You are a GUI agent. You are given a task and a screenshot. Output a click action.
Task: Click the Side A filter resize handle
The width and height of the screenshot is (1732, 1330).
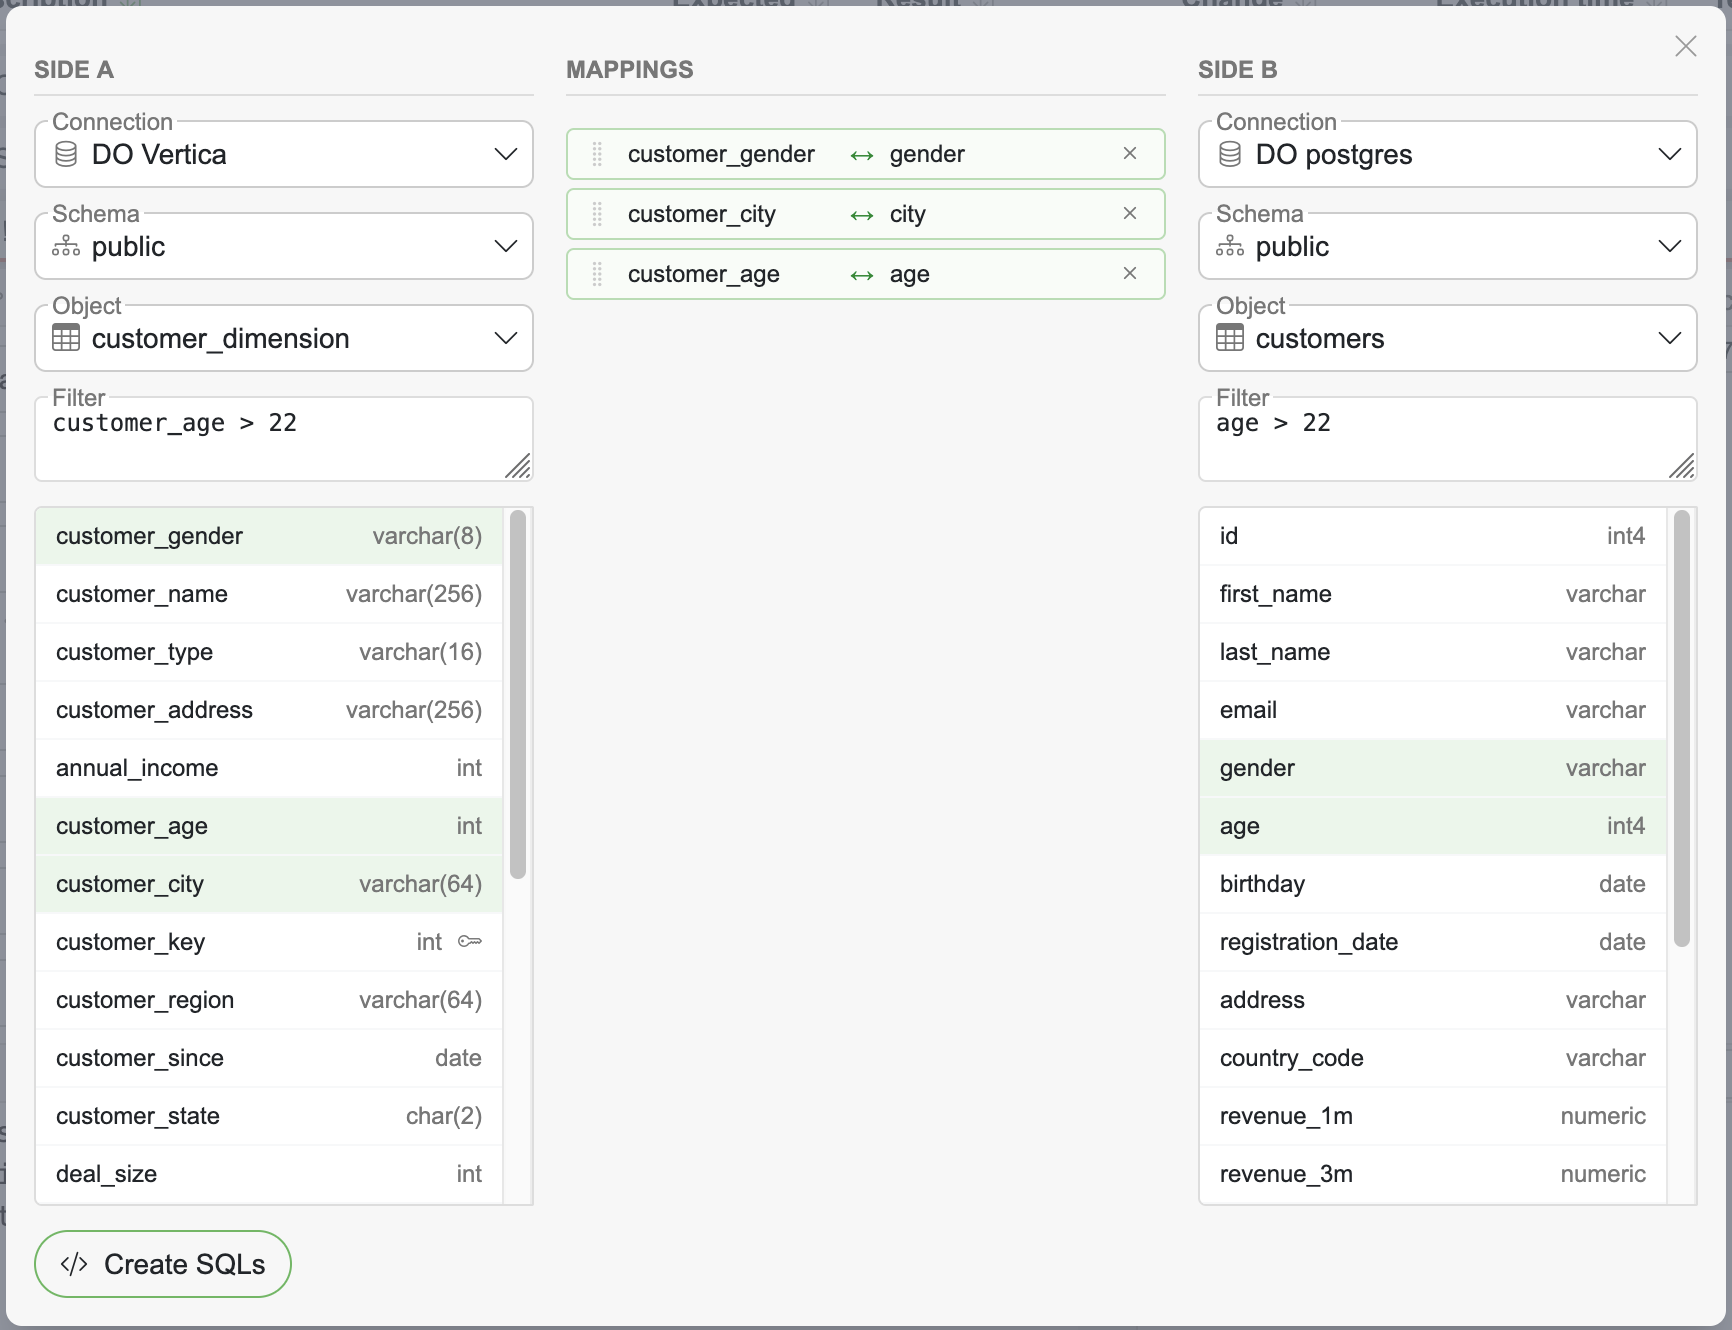(x=518, y=466)
